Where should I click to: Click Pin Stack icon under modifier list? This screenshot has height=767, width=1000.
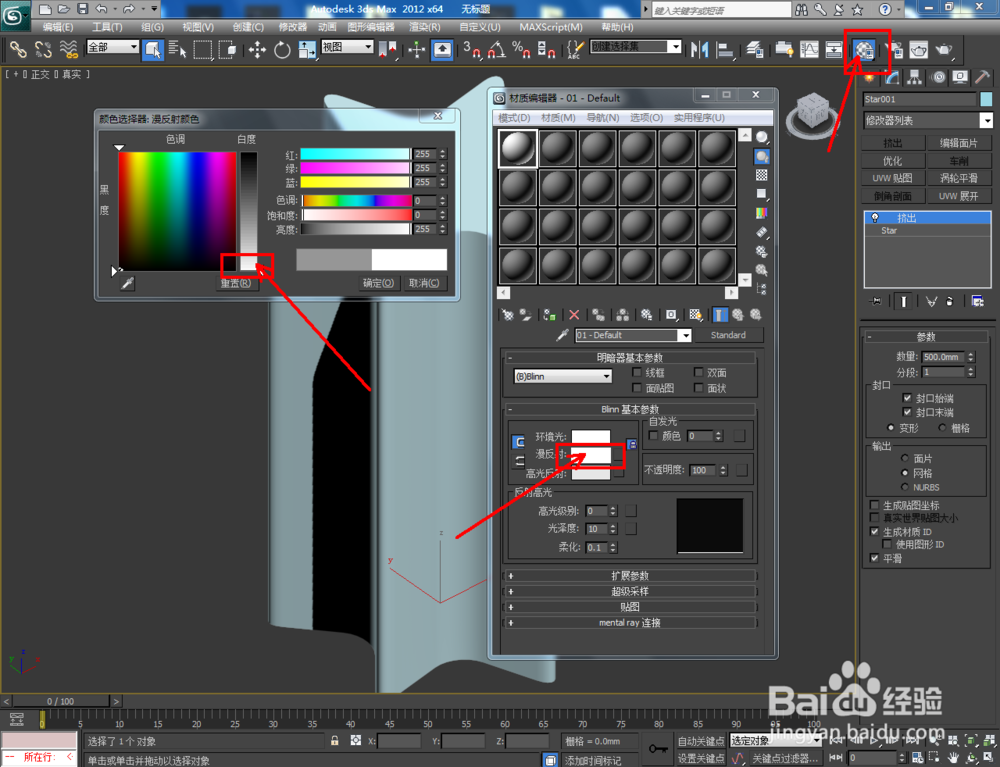[x=876, y=302]
